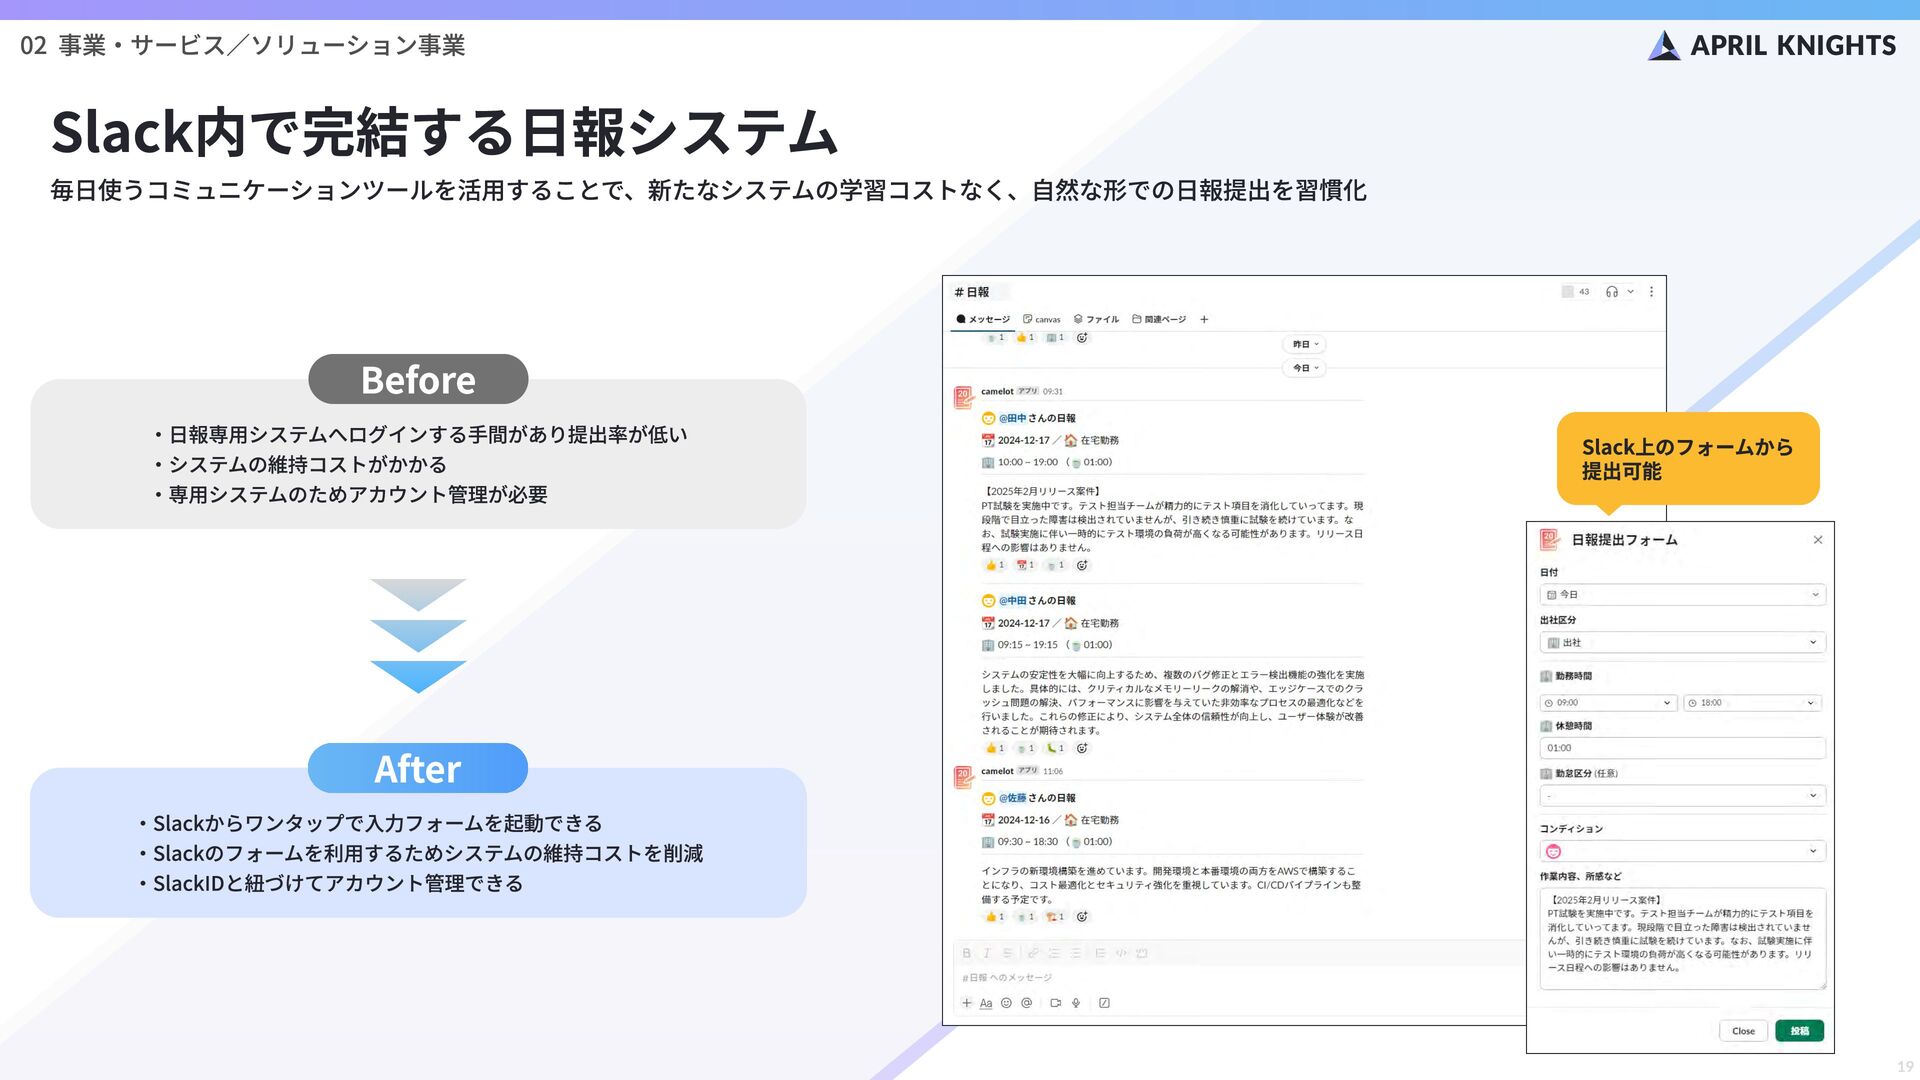
Task: Add a reaction to 田中's report
Action: [x=1082, y=565]
